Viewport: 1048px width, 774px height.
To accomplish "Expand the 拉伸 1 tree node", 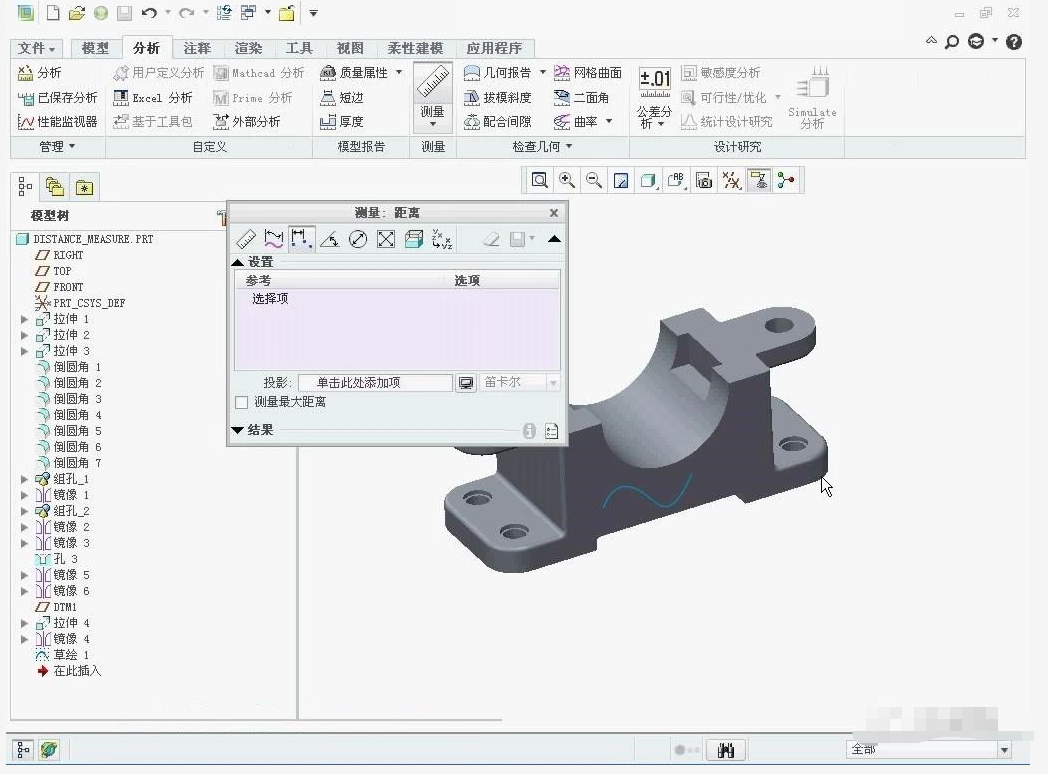I will [x=25, y=319].
